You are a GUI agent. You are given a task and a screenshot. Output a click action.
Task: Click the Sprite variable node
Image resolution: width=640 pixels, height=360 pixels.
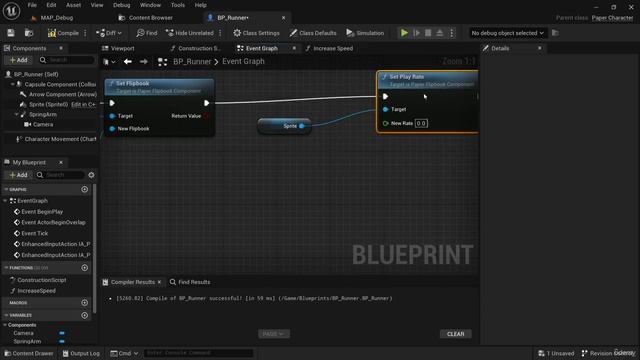point(284,126)
